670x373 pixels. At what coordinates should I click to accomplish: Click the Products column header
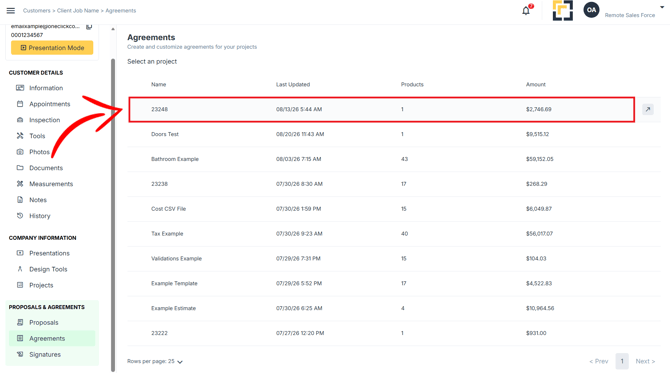412,85
